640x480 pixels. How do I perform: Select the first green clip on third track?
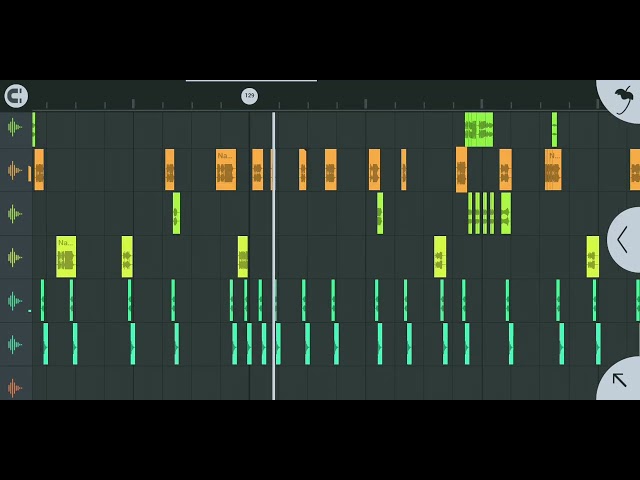(176, 213)
